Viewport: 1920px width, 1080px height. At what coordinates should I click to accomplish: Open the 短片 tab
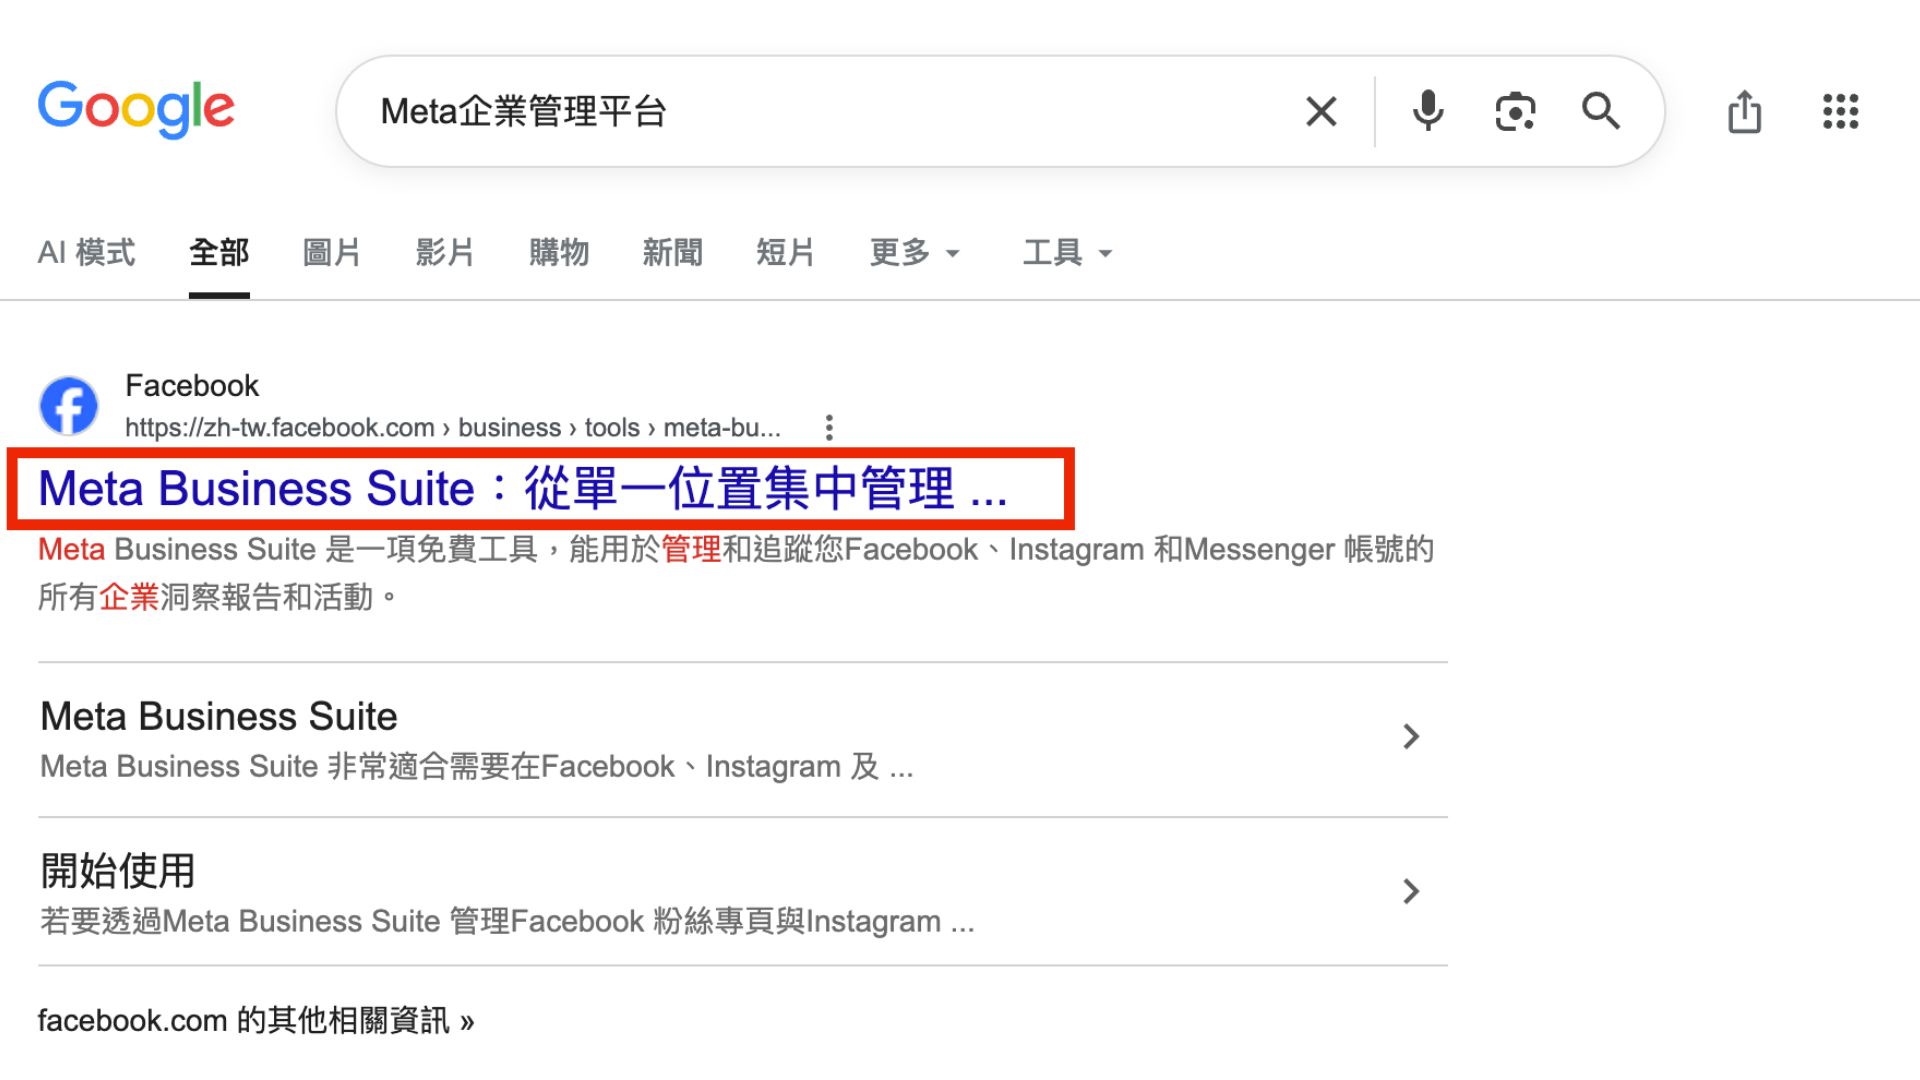tap(785, 253)
